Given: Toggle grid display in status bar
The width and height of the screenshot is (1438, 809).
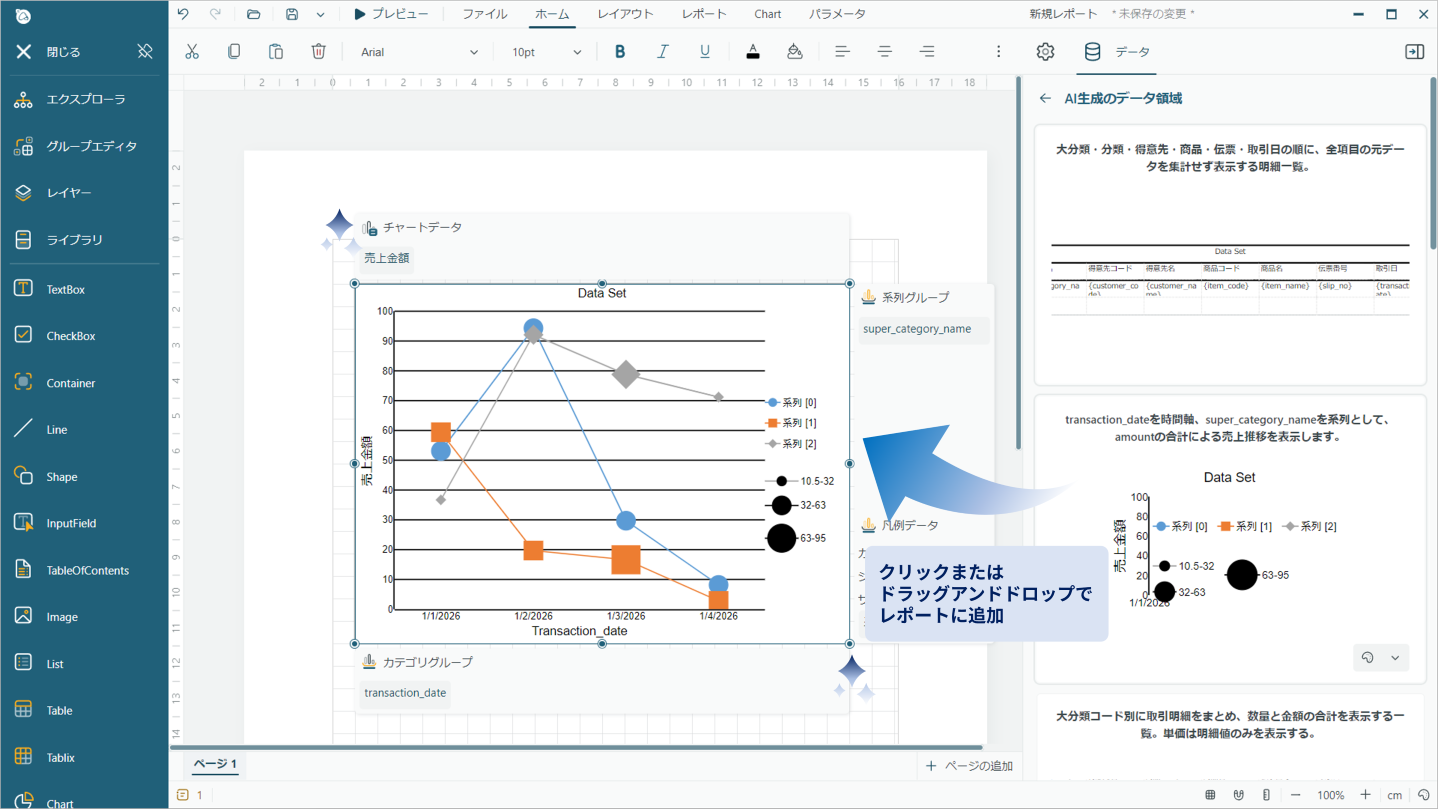Looking at the screenshot, I should tap(1210, 795).
